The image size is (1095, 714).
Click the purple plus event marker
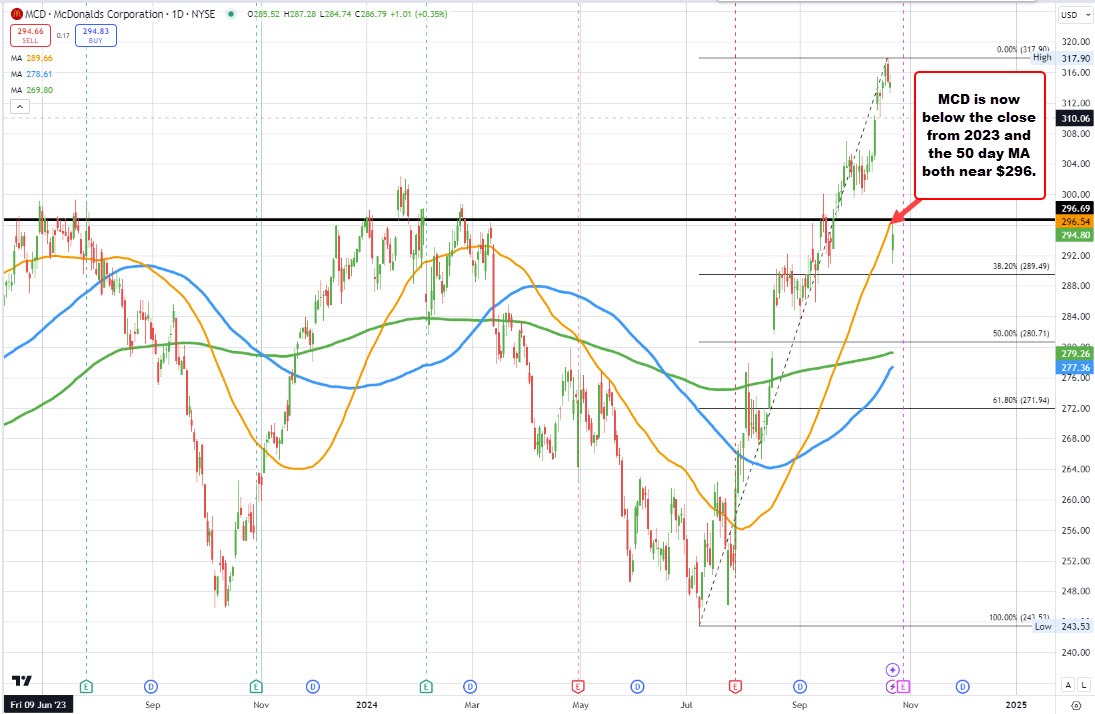click(x=892, y=668)
